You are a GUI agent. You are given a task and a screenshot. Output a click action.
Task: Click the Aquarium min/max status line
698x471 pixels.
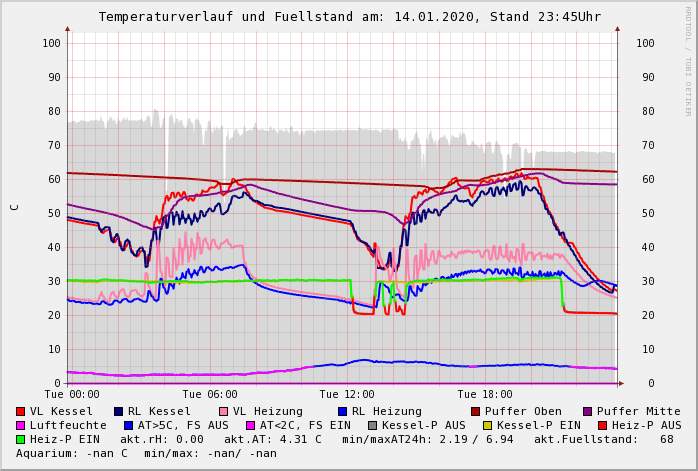(146, 453)
